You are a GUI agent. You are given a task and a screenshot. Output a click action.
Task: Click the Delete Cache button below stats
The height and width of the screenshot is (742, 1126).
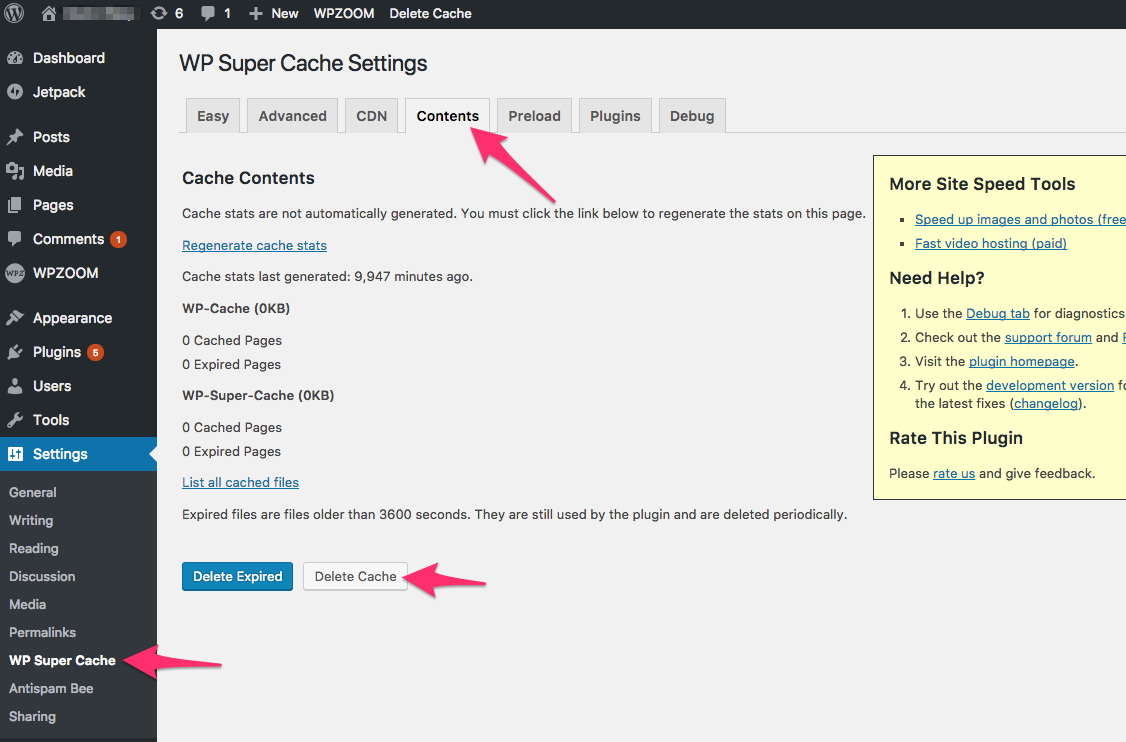pos(355,576)
